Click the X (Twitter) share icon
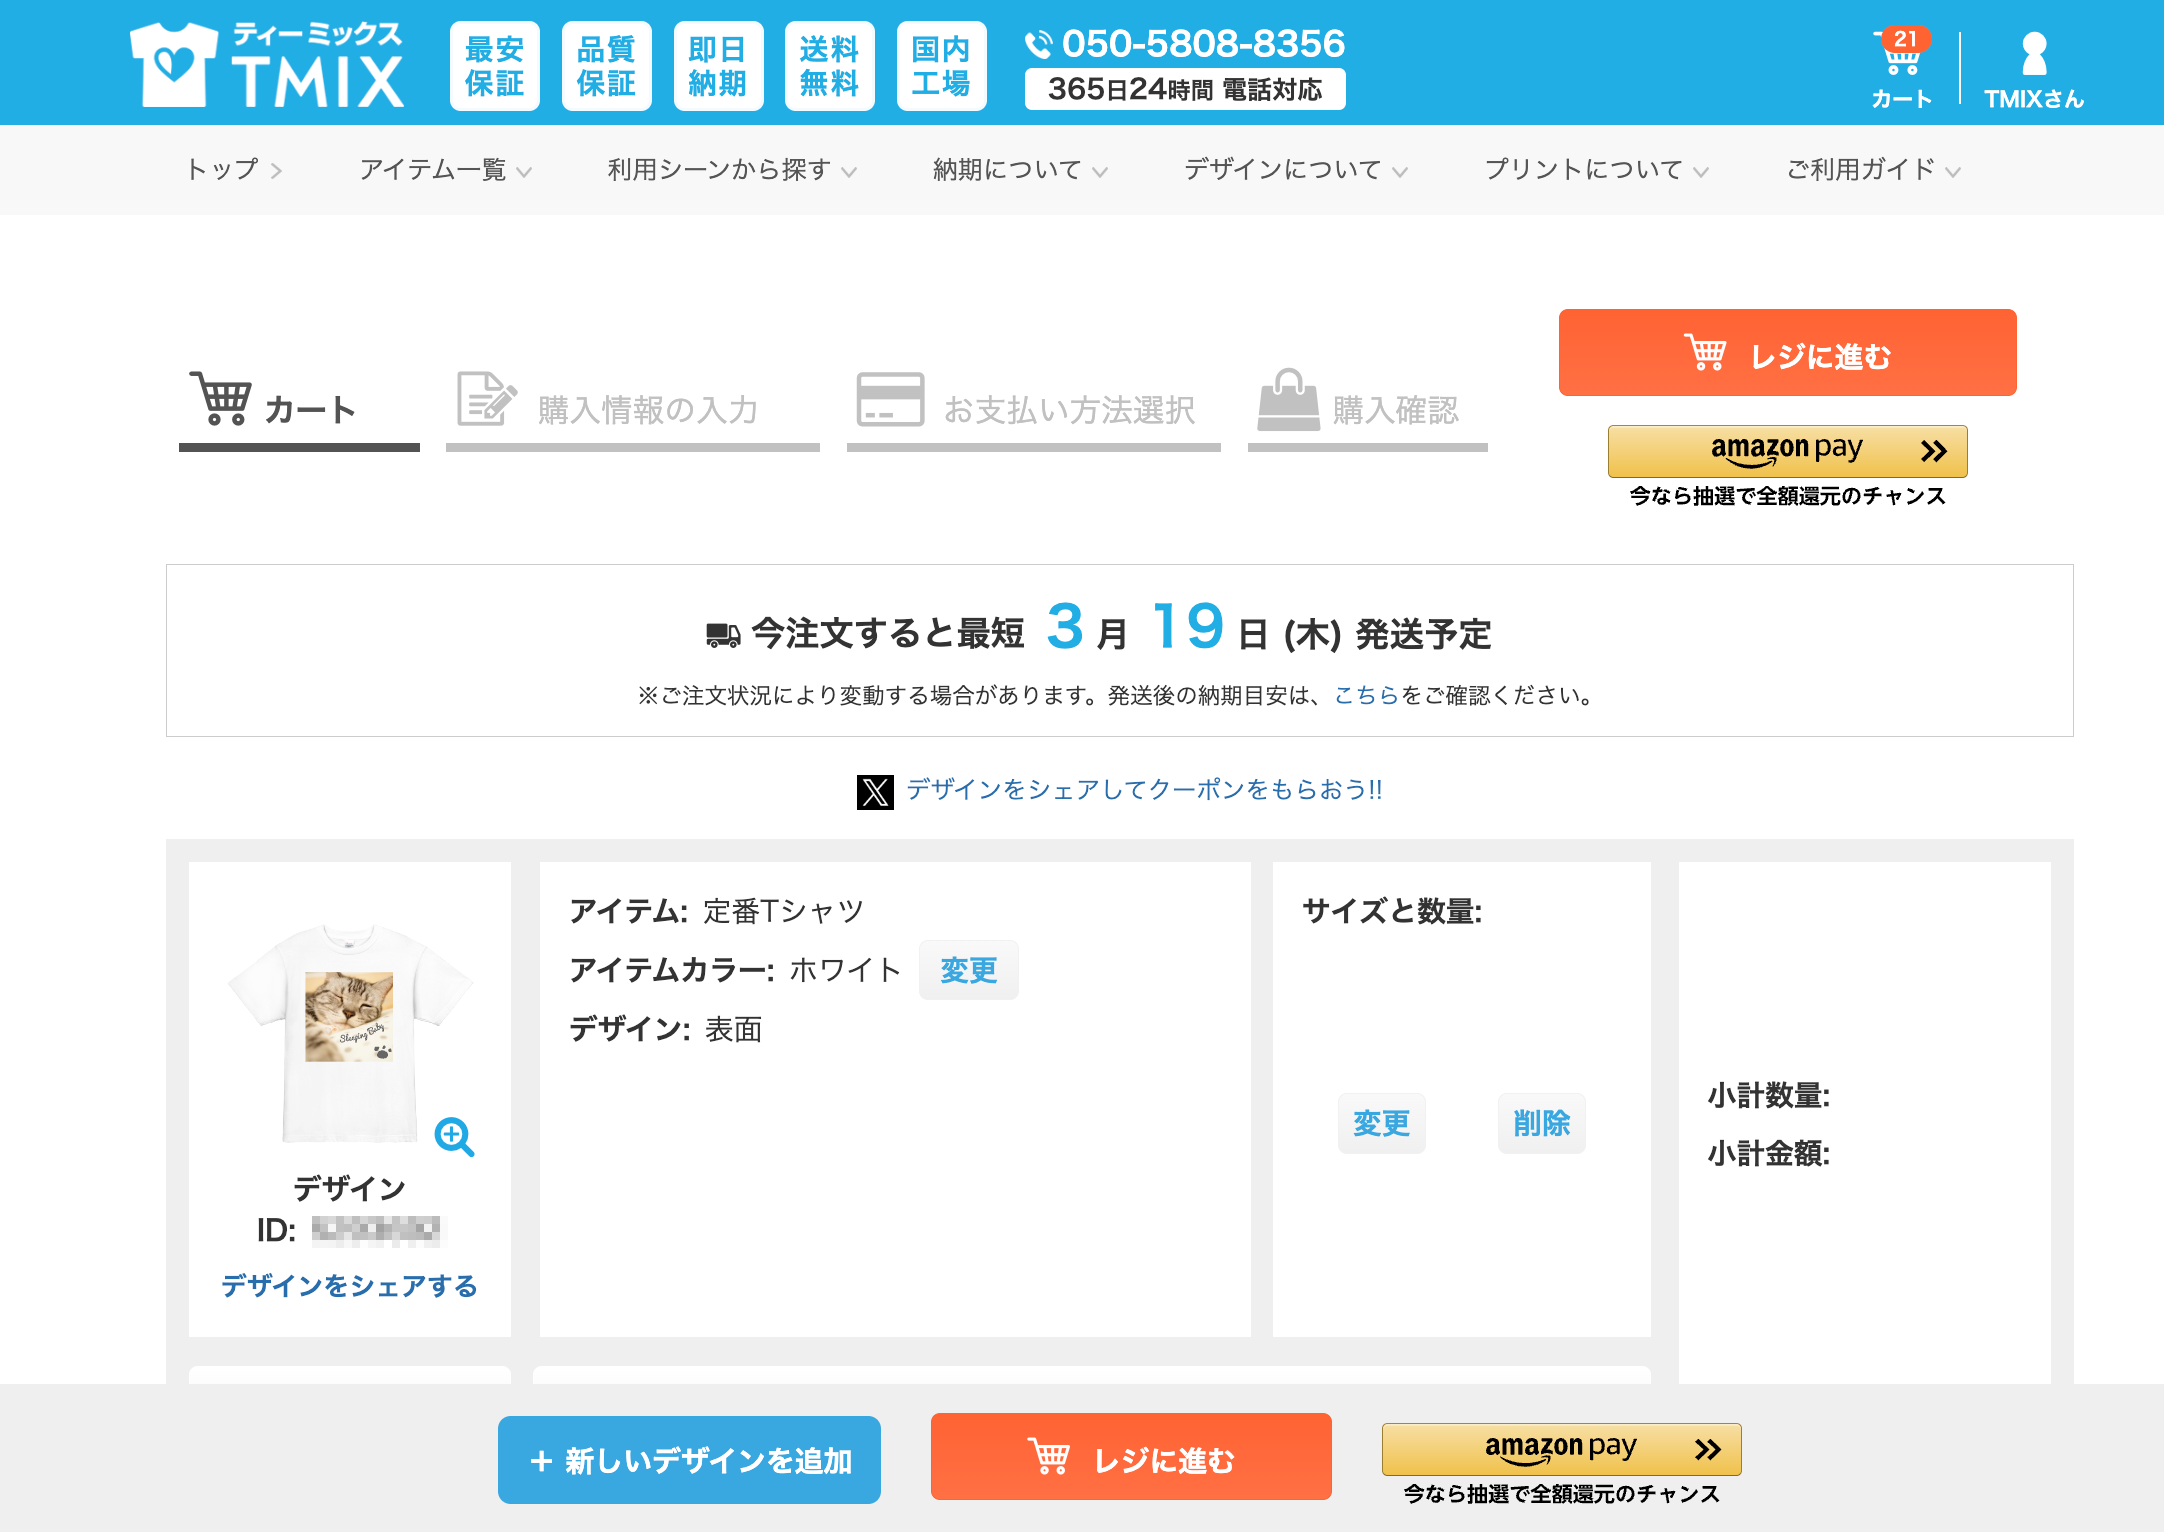Viewport: 2164px width, 1532px height. [875, 791]
